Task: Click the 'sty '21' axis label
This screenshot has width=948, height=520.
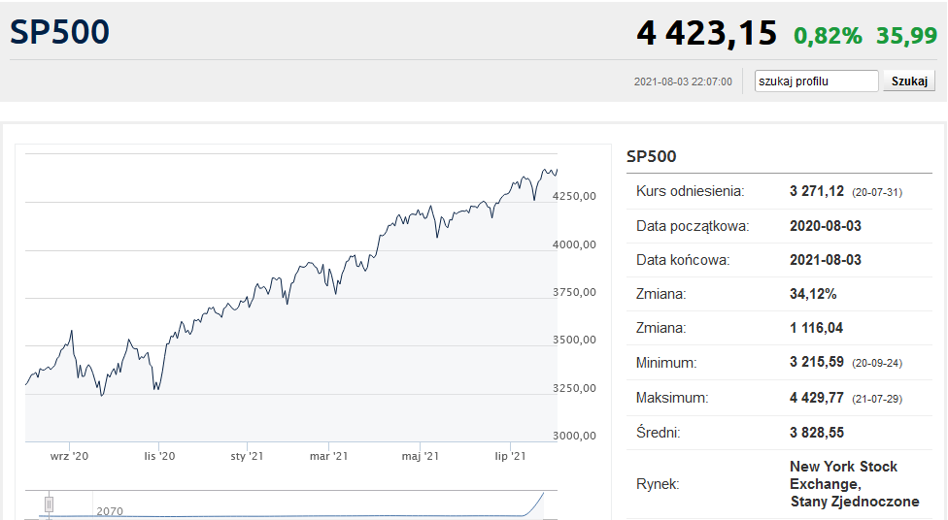Action: (x=247, y=456)
